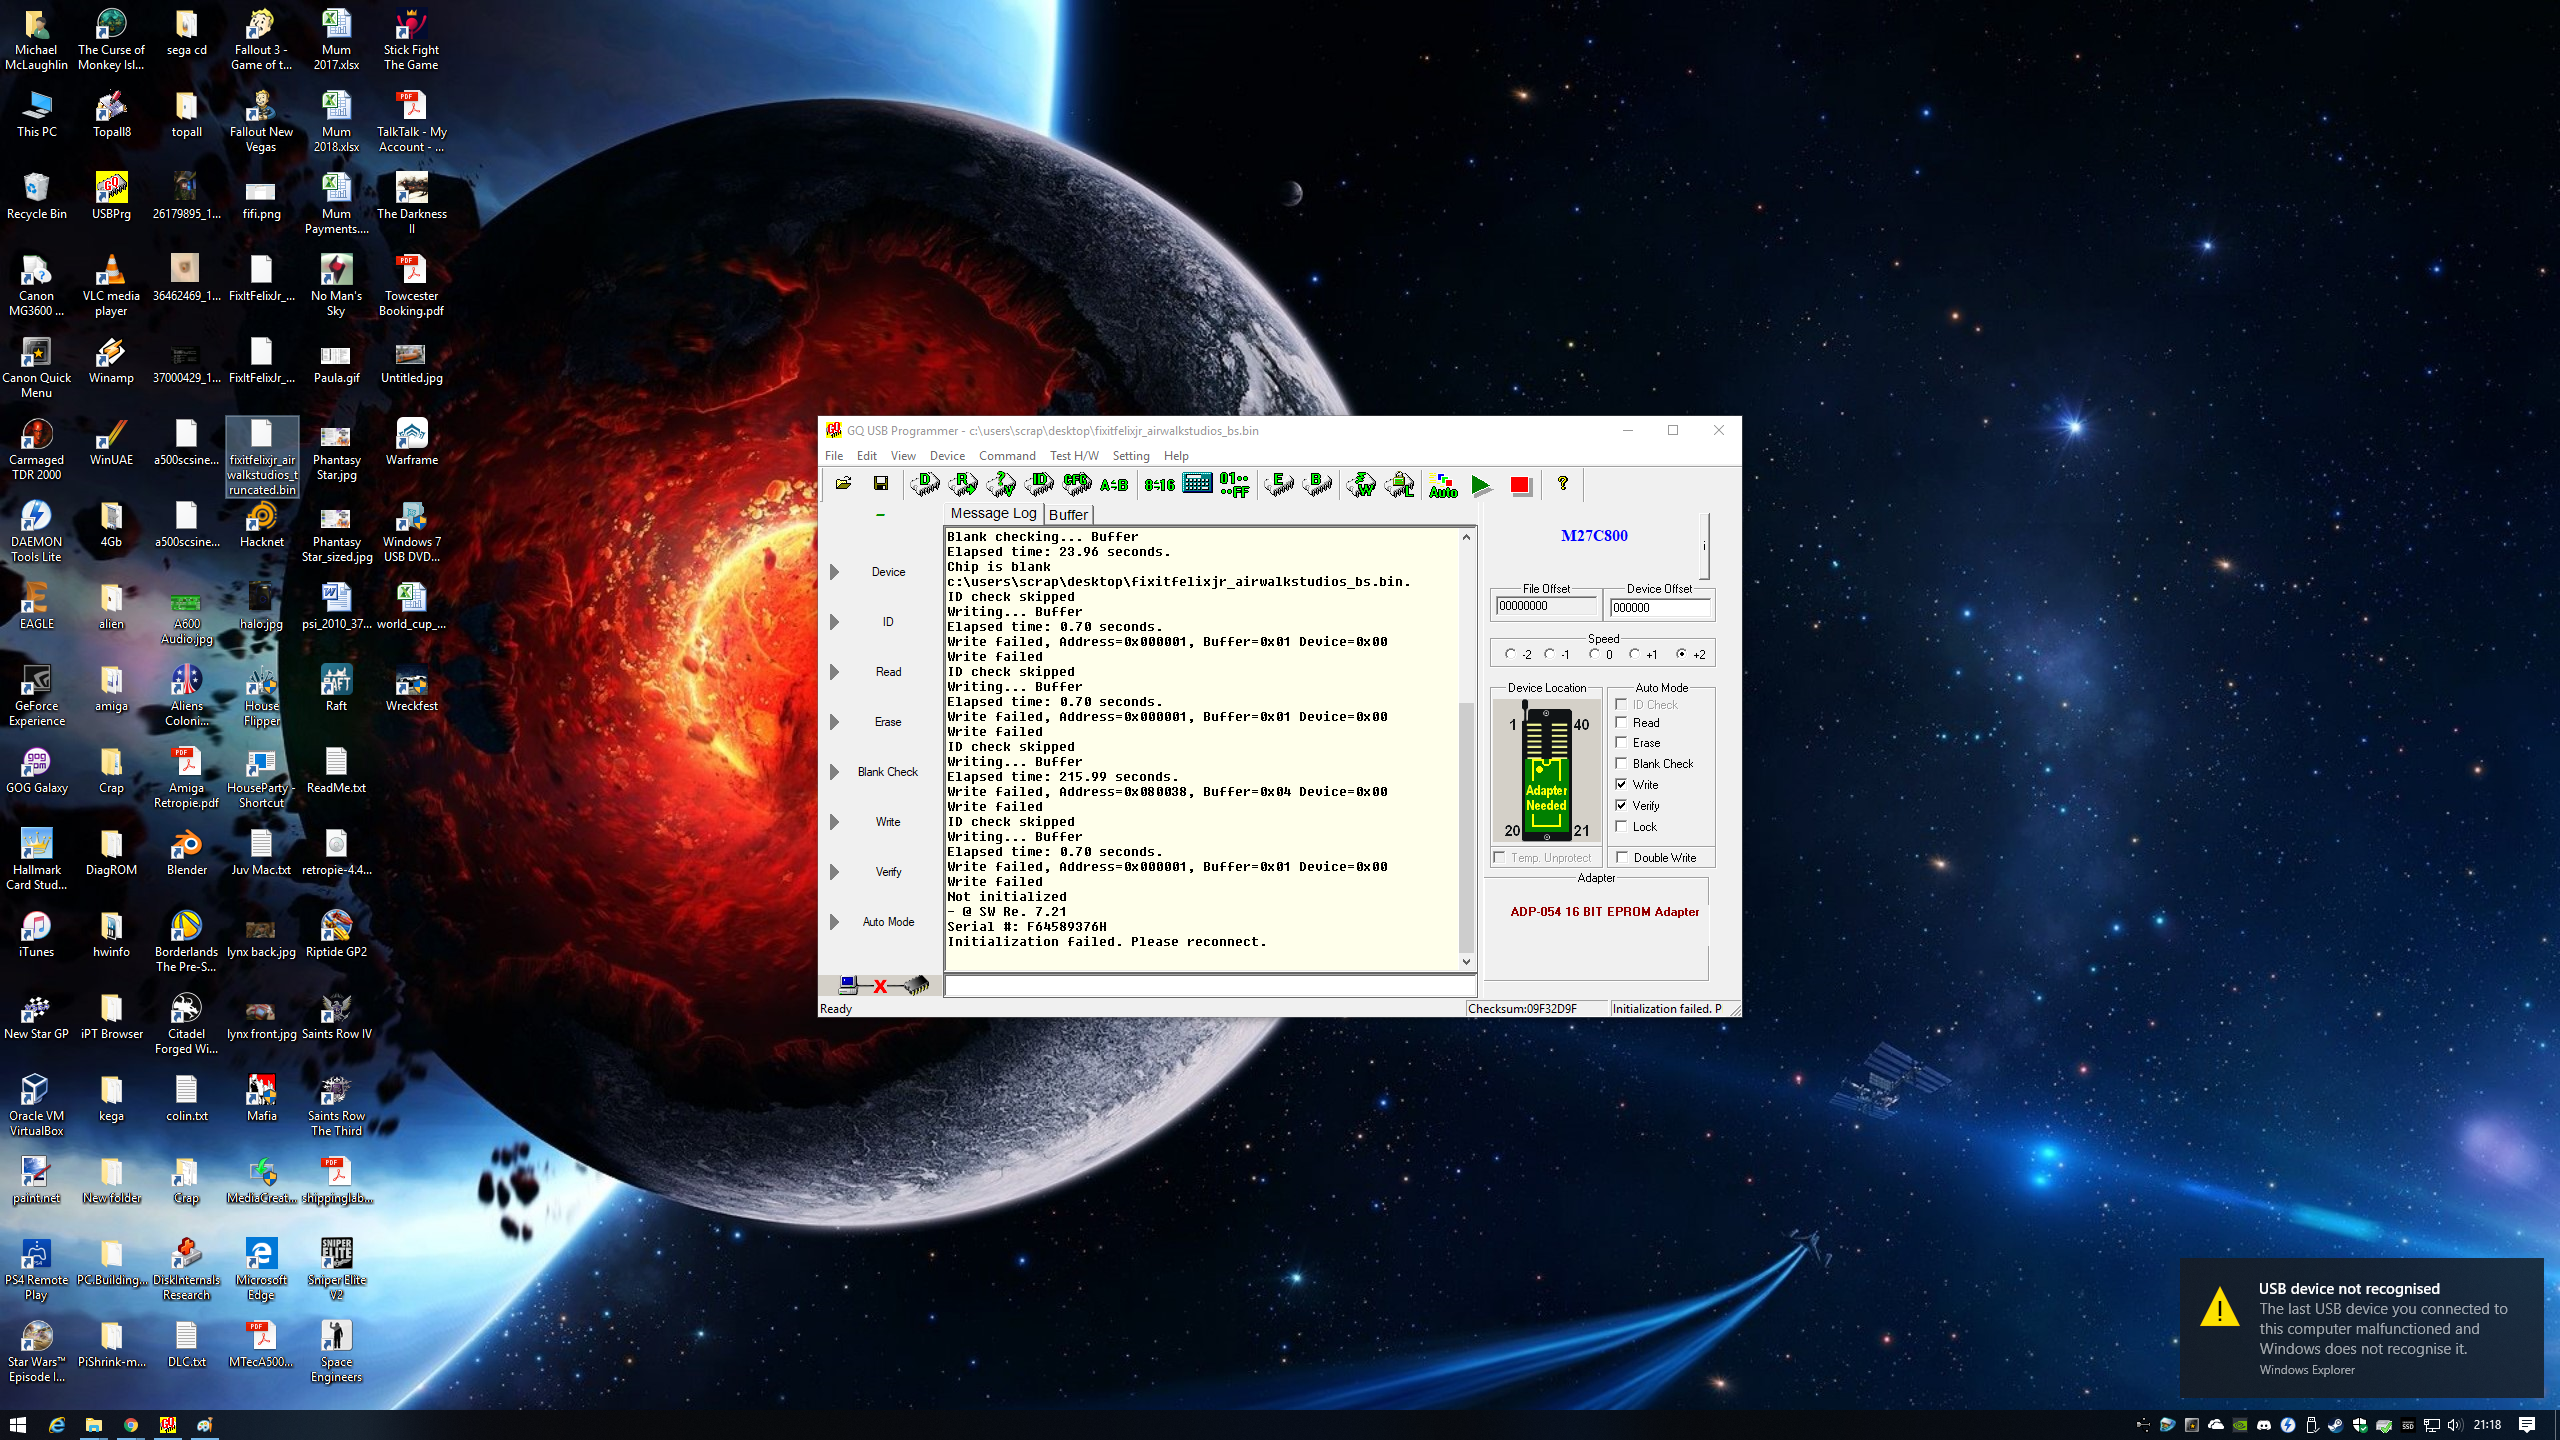Switch to the Buffer tab
This screenshot has height=1440, width=2560.
click(1068, 514)
